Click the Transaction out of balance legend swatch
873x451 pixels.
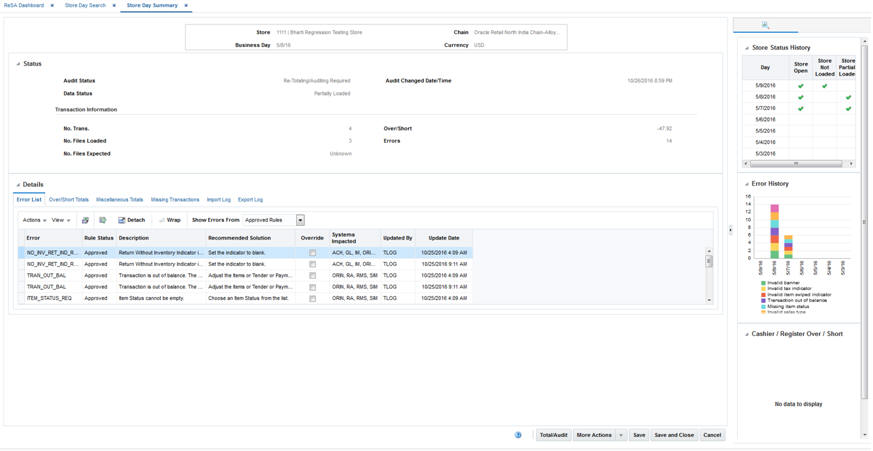tap(763, 300)
